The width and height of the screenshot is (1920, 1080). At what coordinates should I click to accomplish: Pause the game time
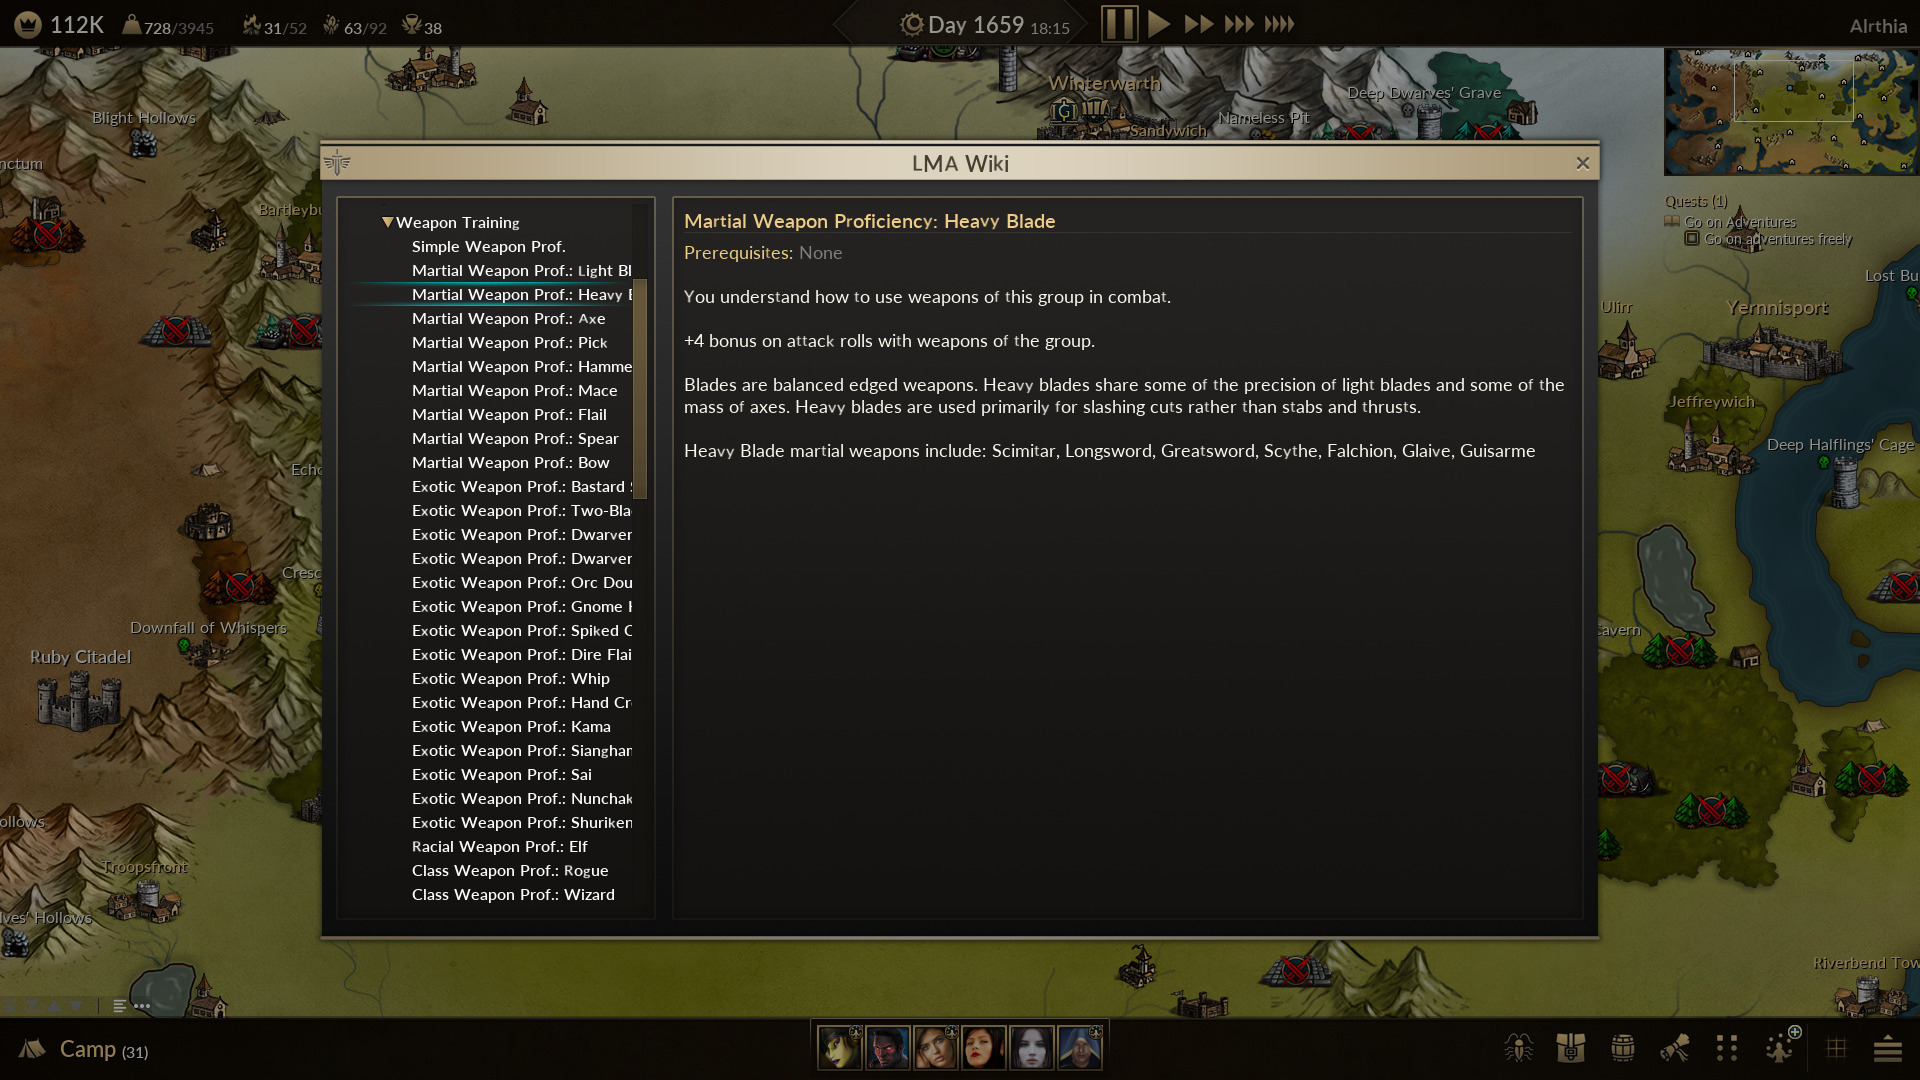click(x=1119, y=24)
